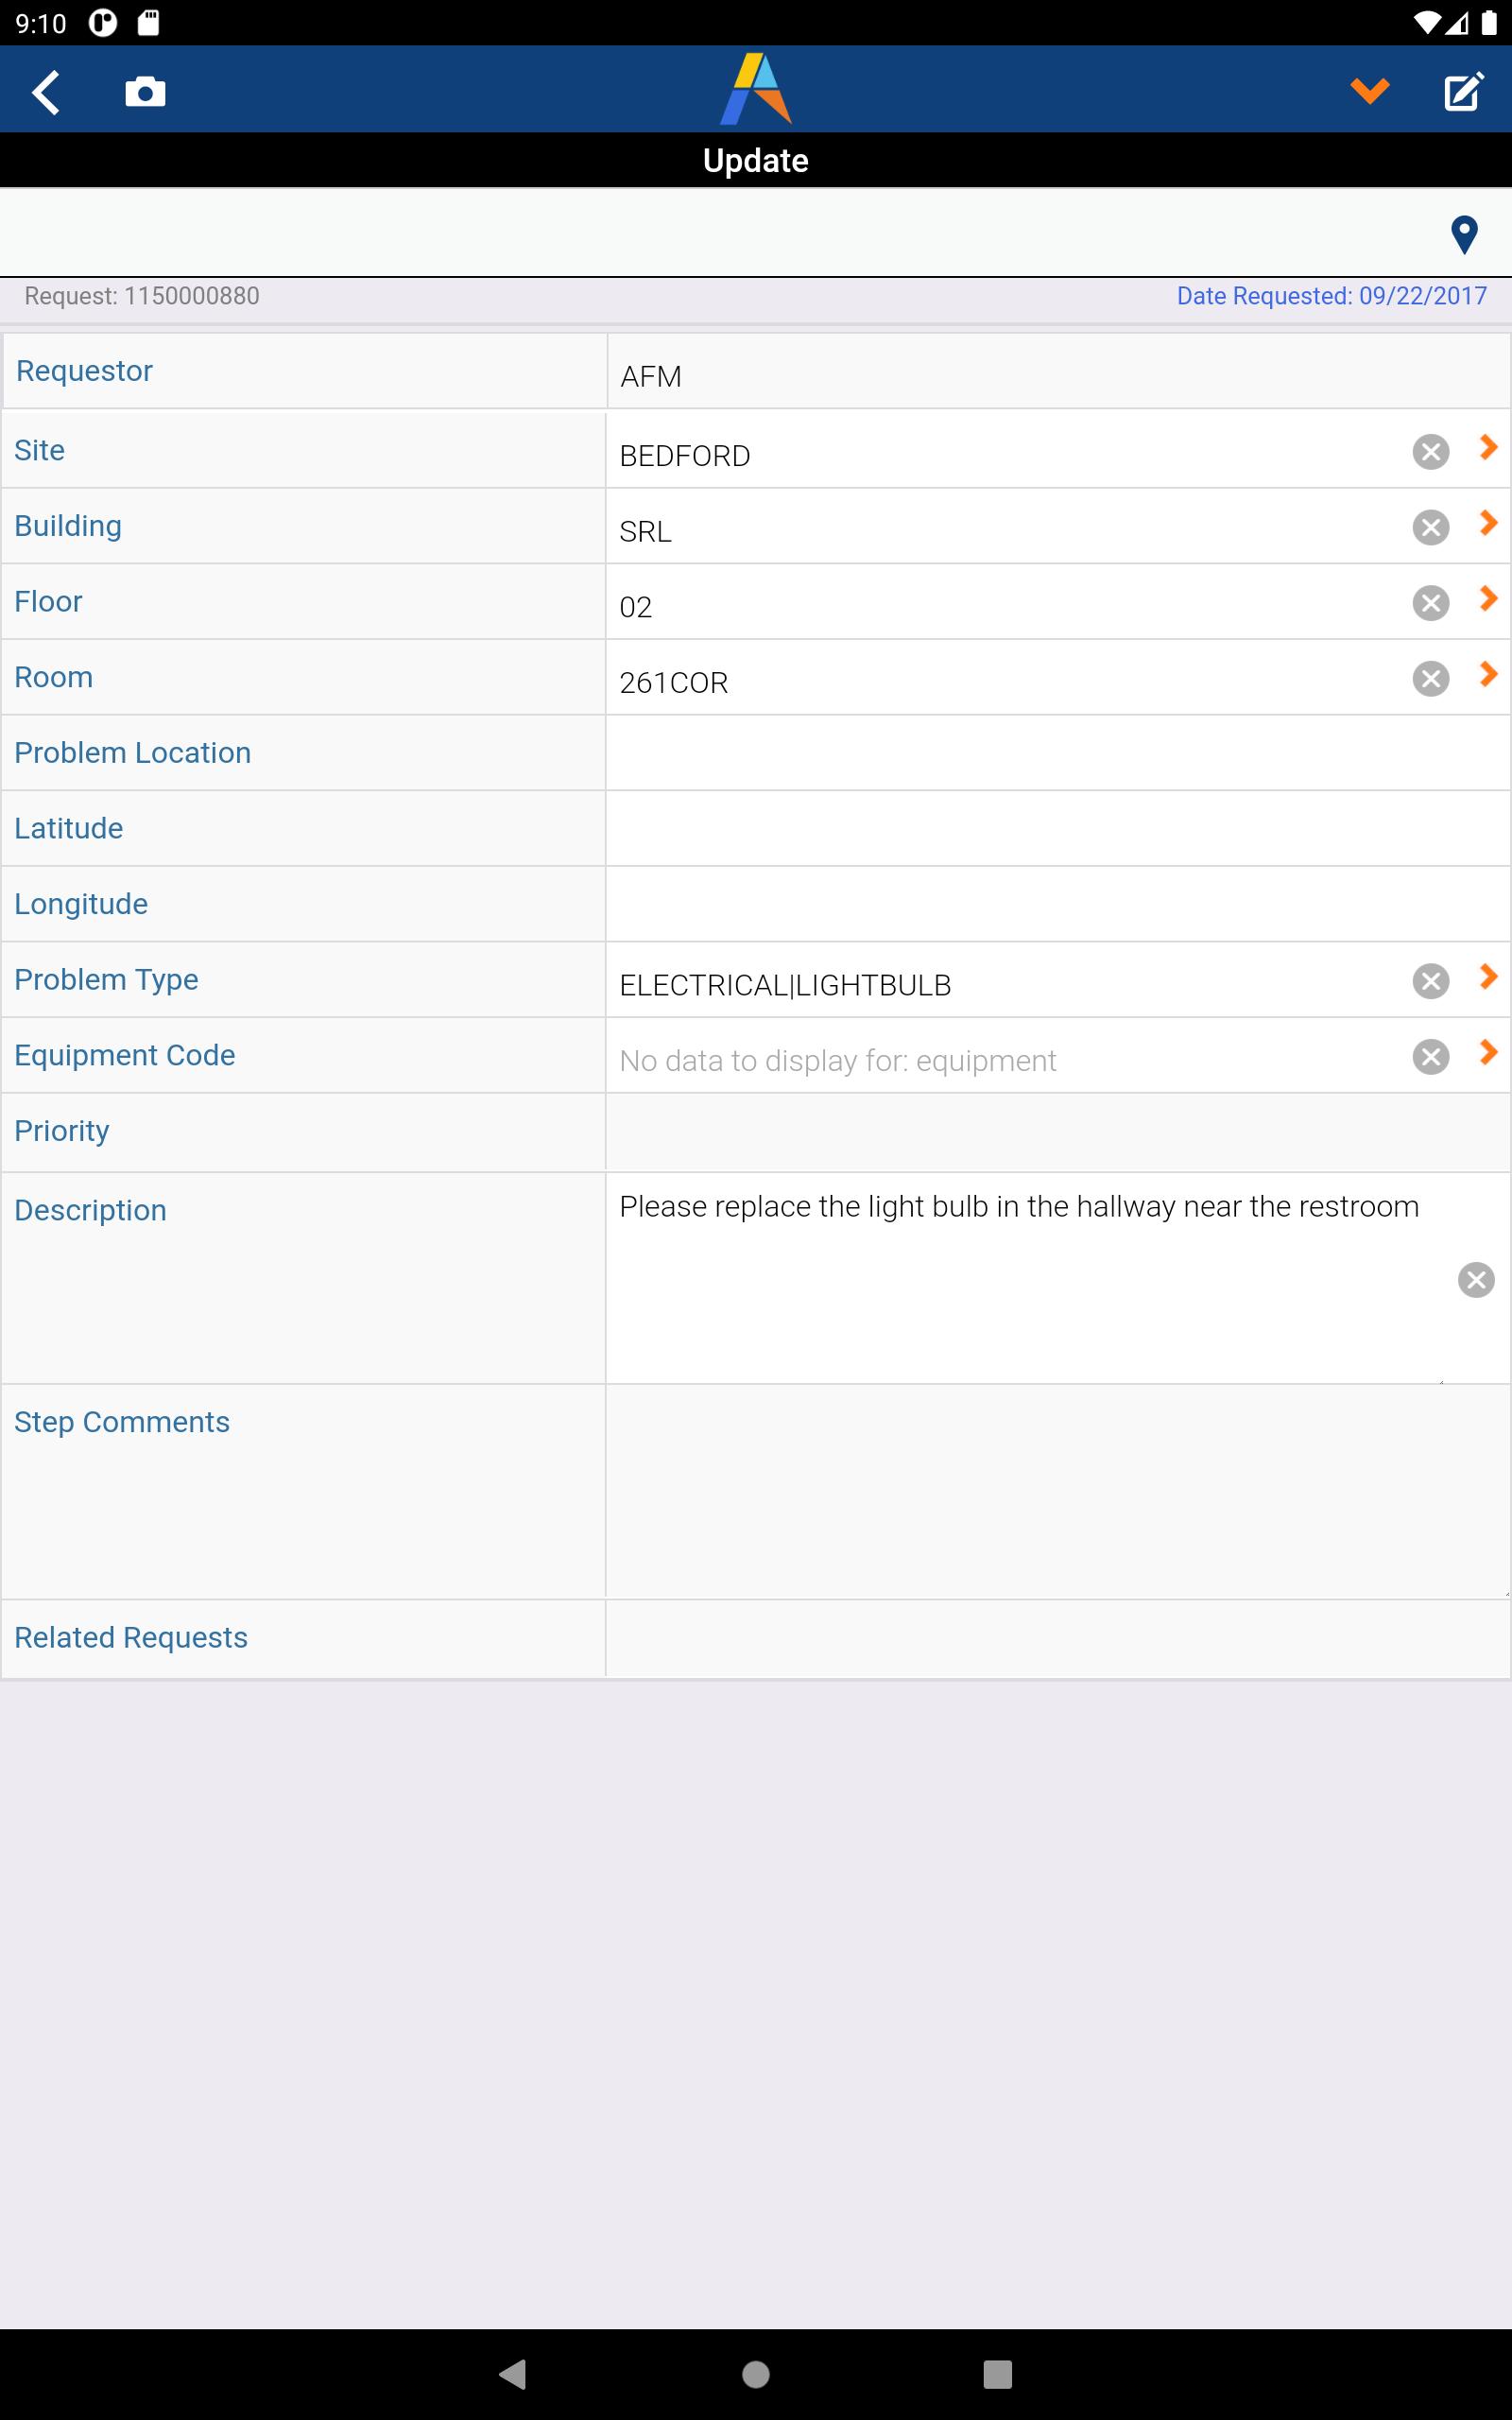Click the Longitude input field
The width and height of the screenshot is (1512, 2420).
point(1057,904)
